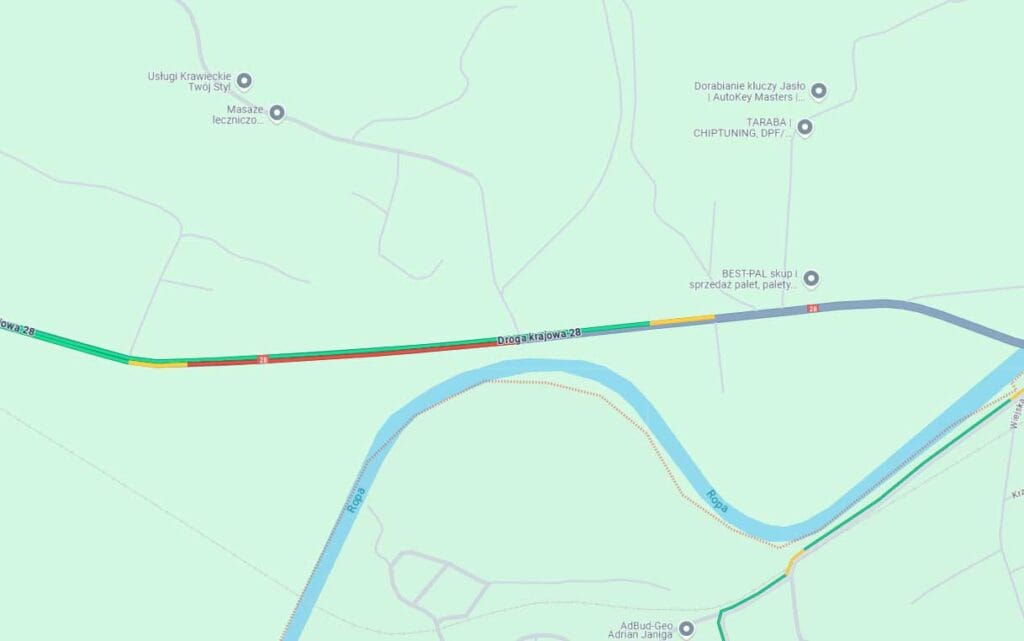This screenshot has width=1024, height=641.
Task: Click the yellow traffic segment near BEST-PAL
Action: 682,320
